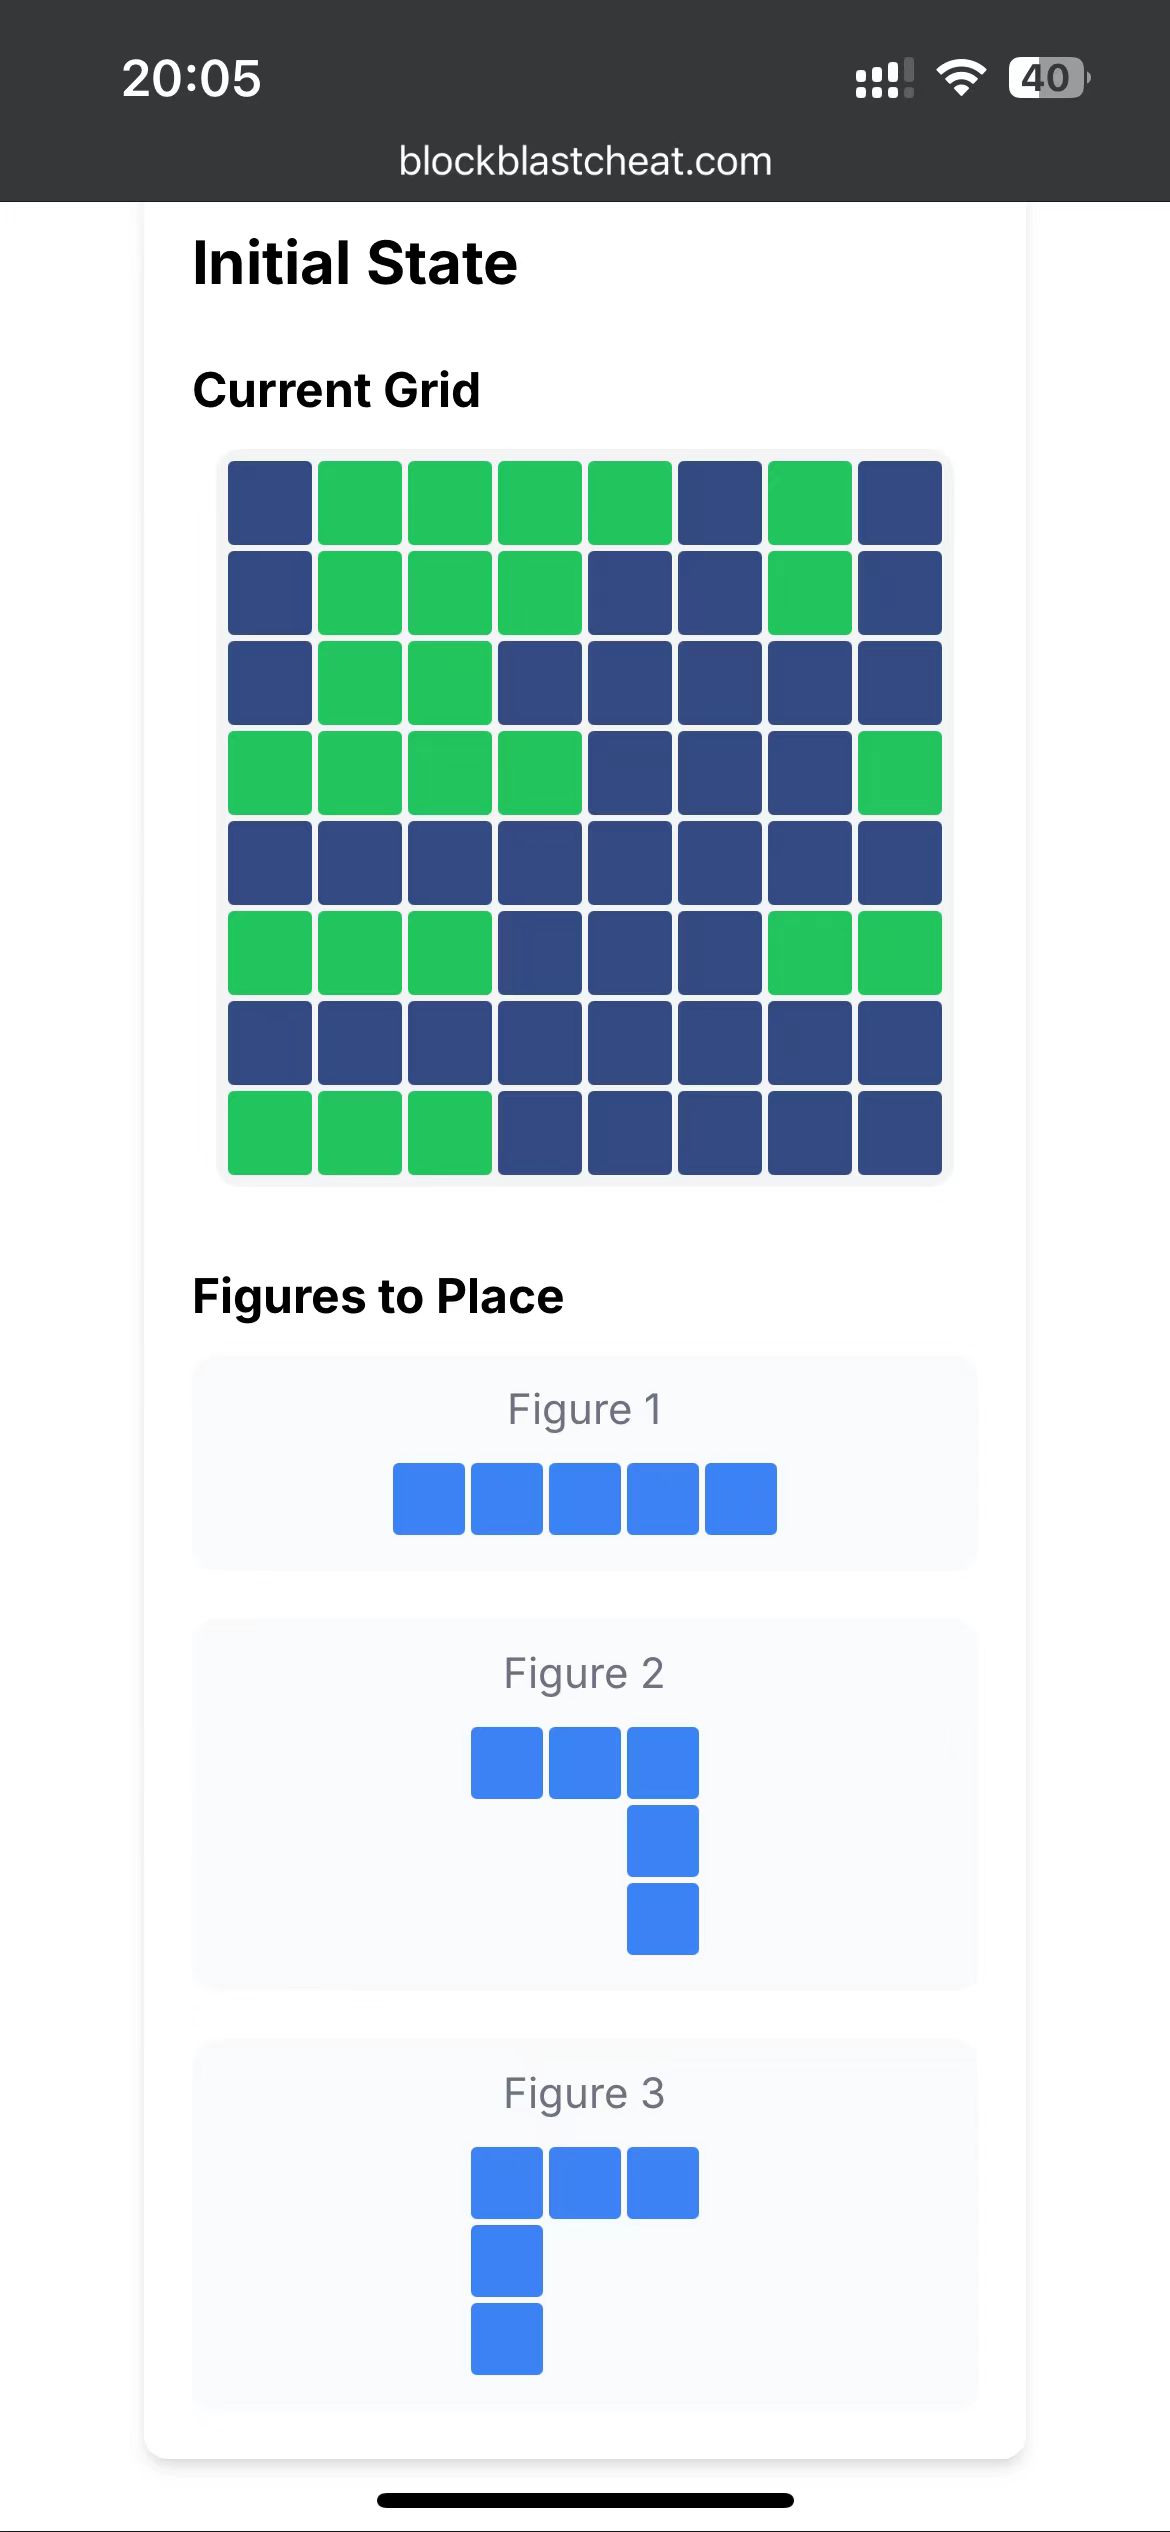1170x2532 pixels.
Task: Click the green bottom-left corner grid cell
Action: pyautogui.click(x=270, y=1133)
